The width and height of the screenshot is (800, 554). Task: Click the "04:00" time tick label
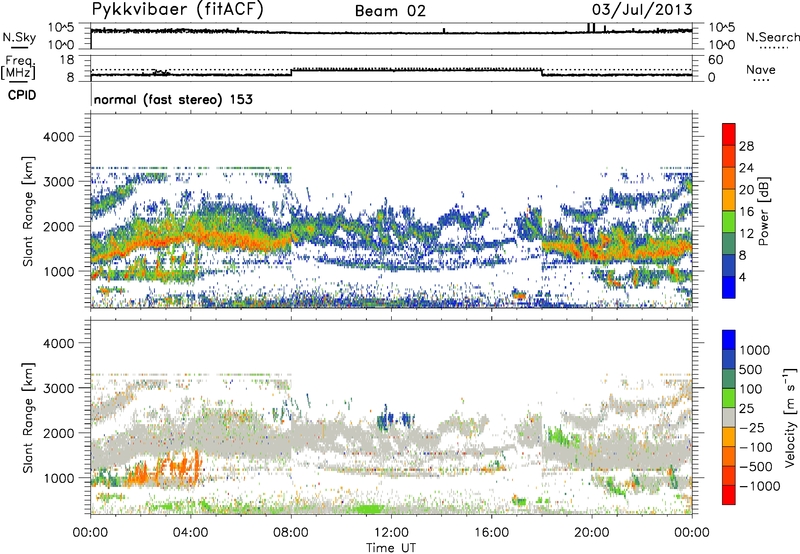(x=190, y=533)
